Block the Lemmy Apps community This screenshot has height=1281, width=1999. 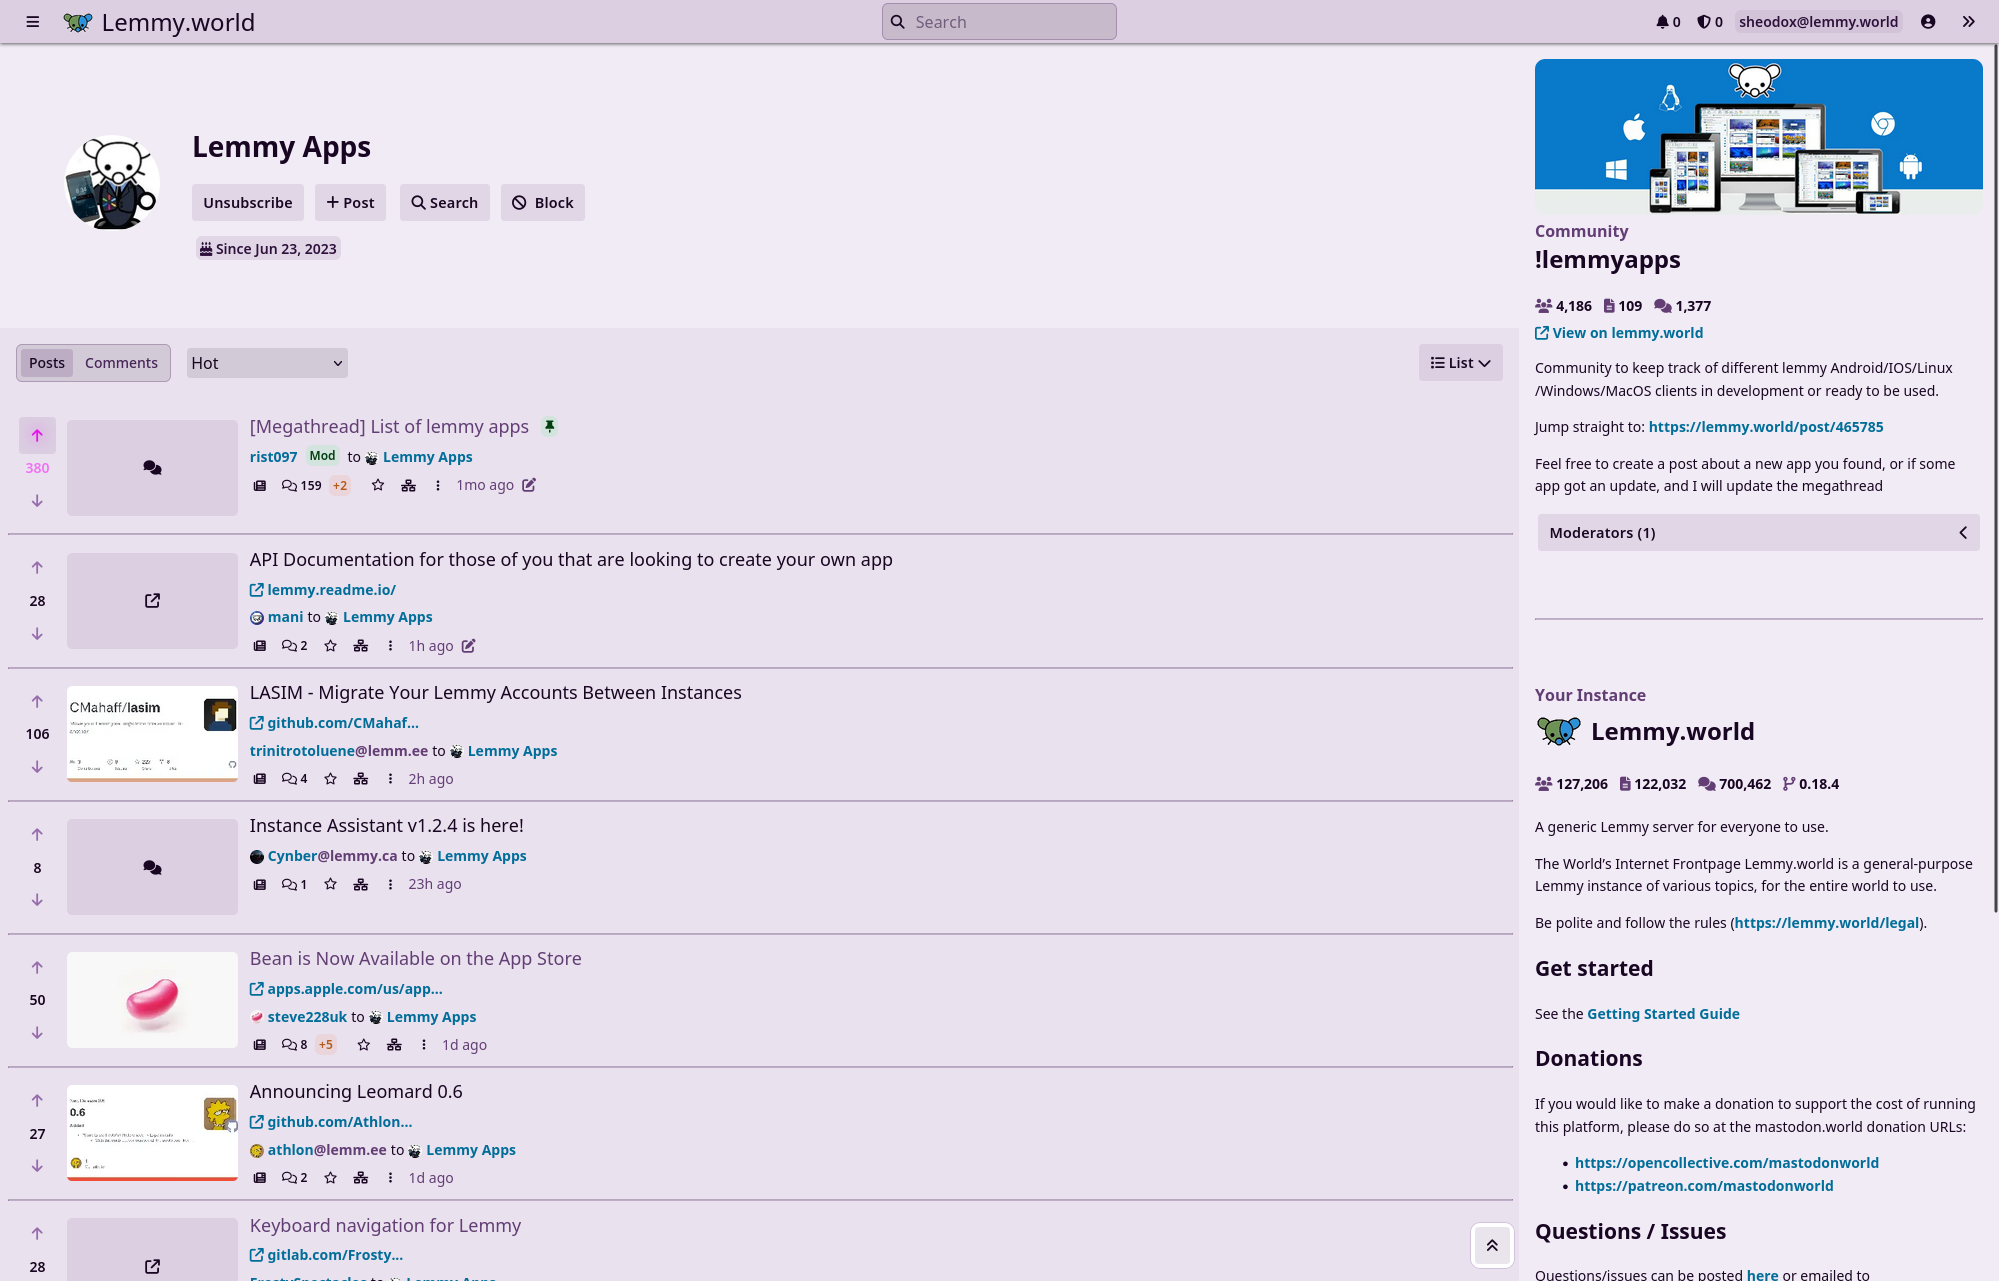click(x=543, y=203)
